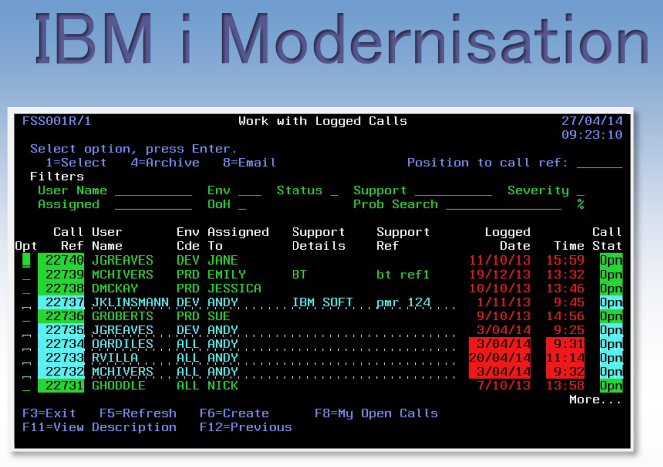Screen dimensions: 663x467
Task: Click program name FSS001R/1
Action: [57, 121]
